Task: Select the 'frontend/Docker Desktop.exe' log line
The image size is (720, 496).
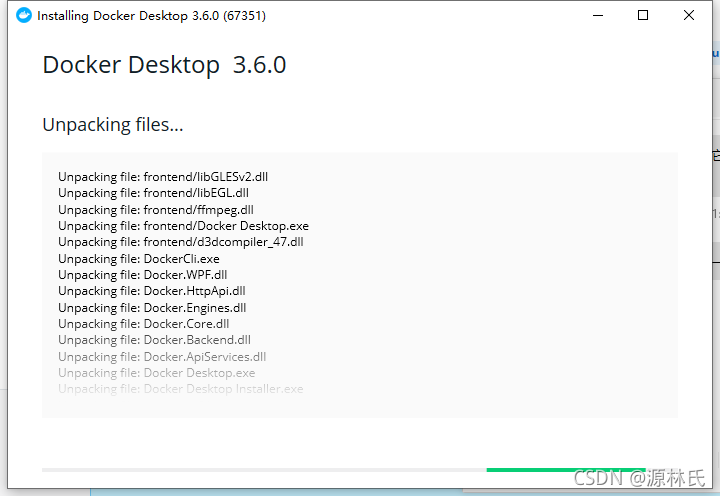Action: coord(183,225)
